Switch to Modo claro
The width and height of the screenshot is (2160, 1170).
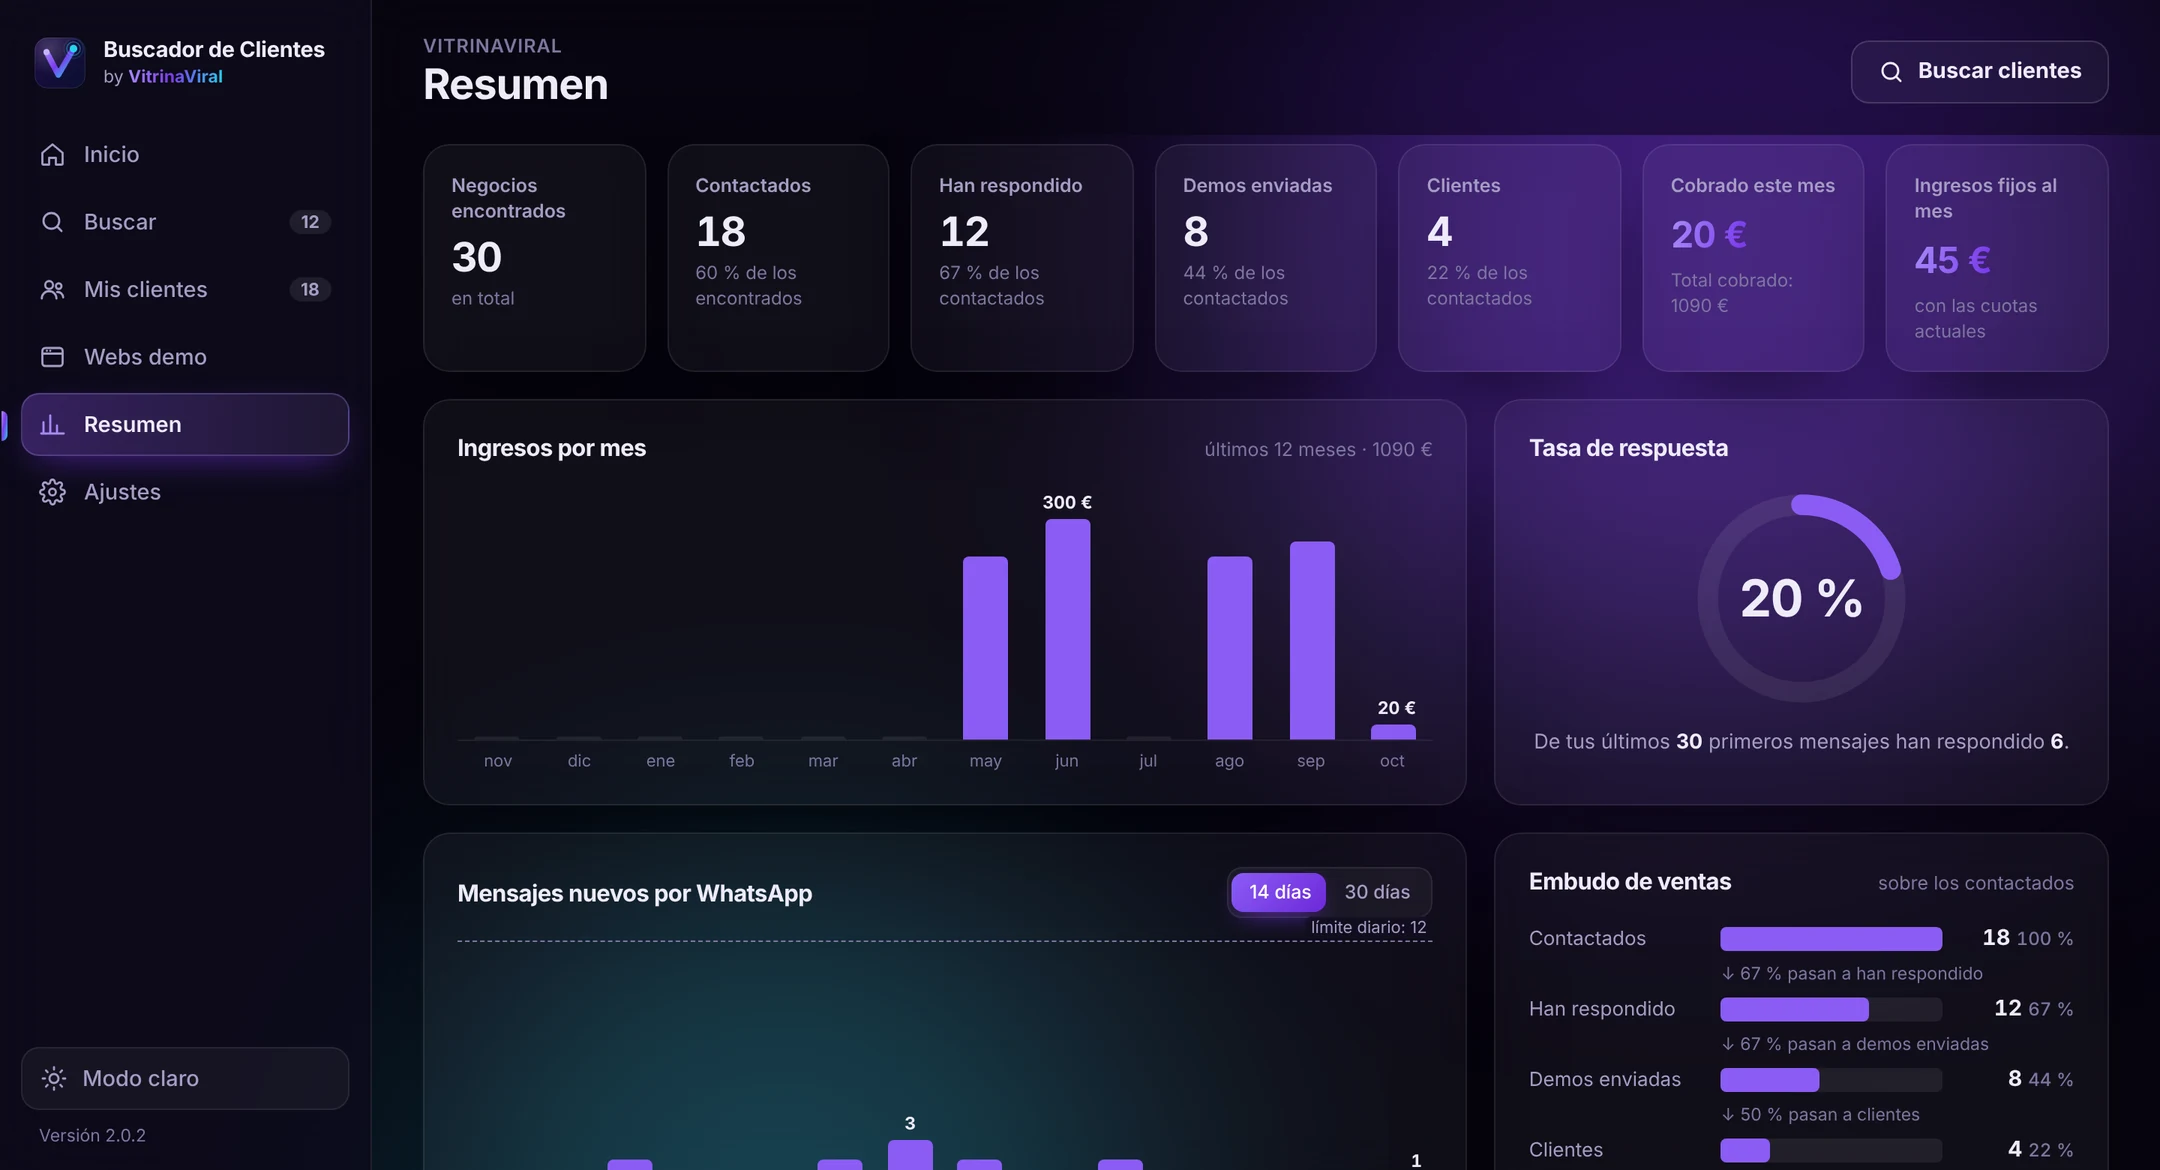(185, 1078)
